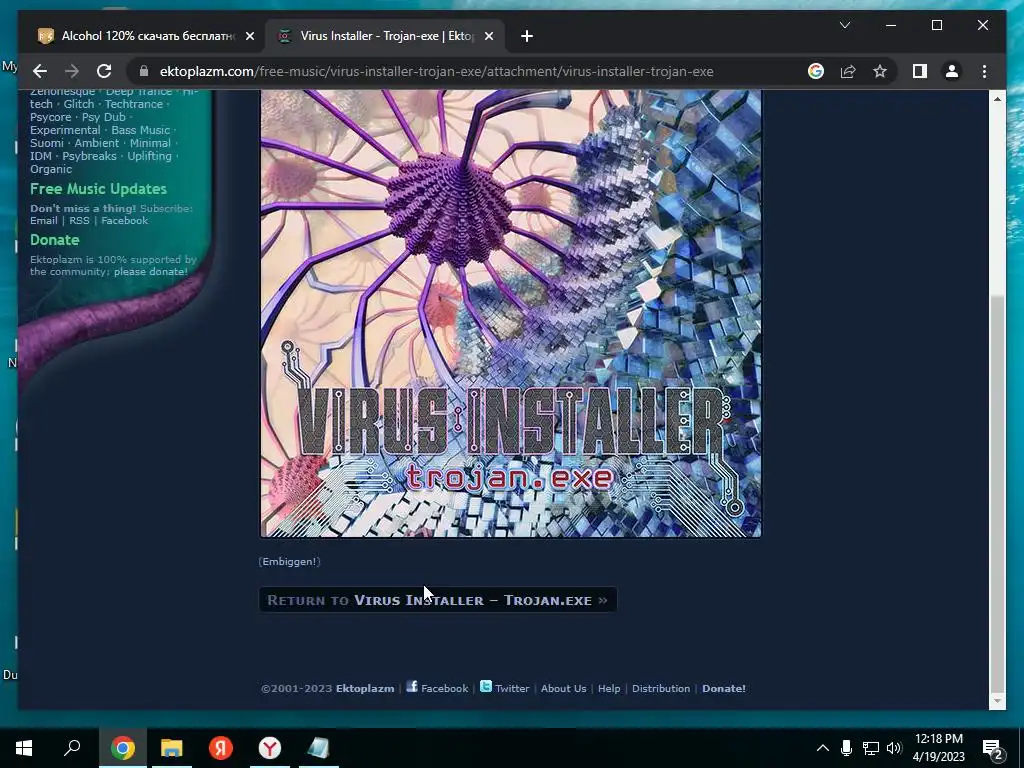Browse the Uplifting genre

point(150,156)
